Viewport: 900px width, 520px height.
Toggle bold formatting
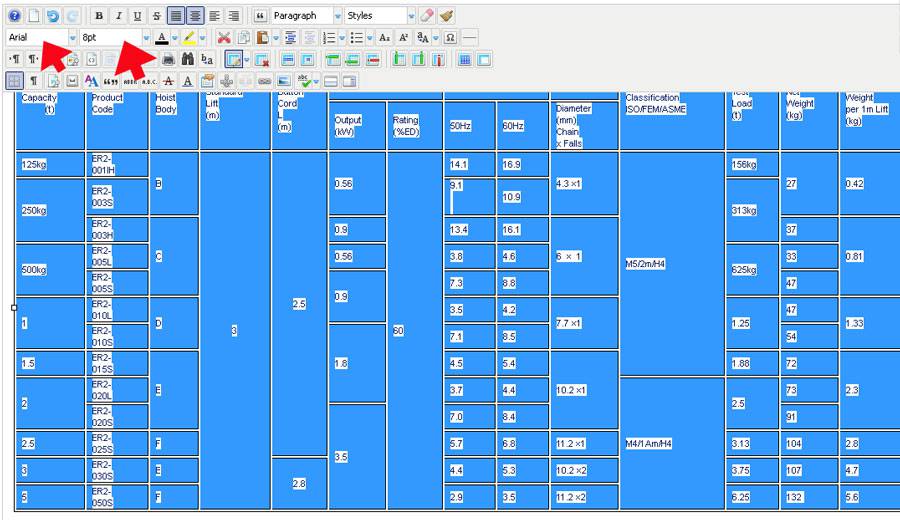[x=99, y=16]
